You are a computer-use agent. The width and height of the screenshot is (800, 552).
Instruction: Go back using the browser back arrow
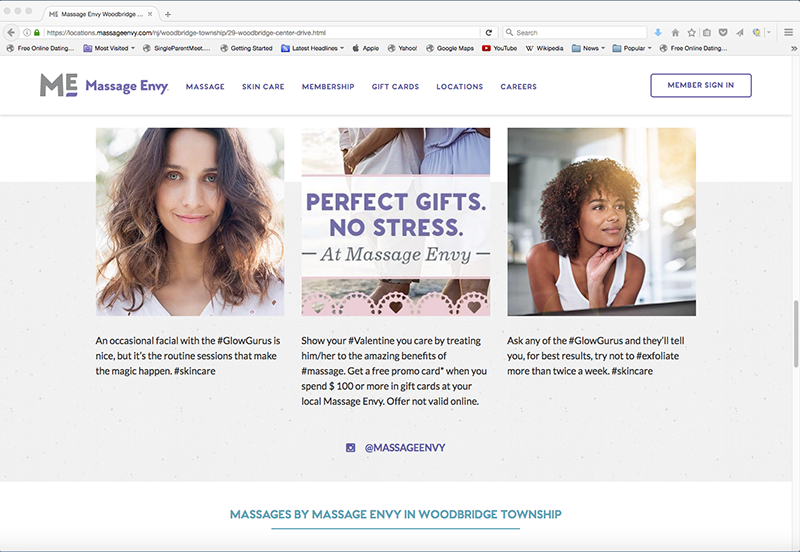pyautogui.click(x=11, y=32)
